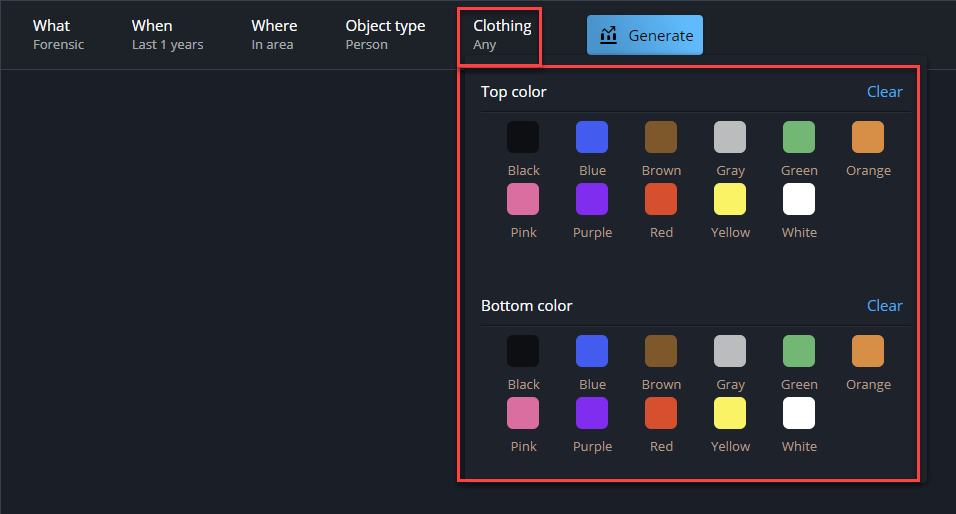Open the Object type filter
This screenshot has height=514, width=956.
click(385, 34)
